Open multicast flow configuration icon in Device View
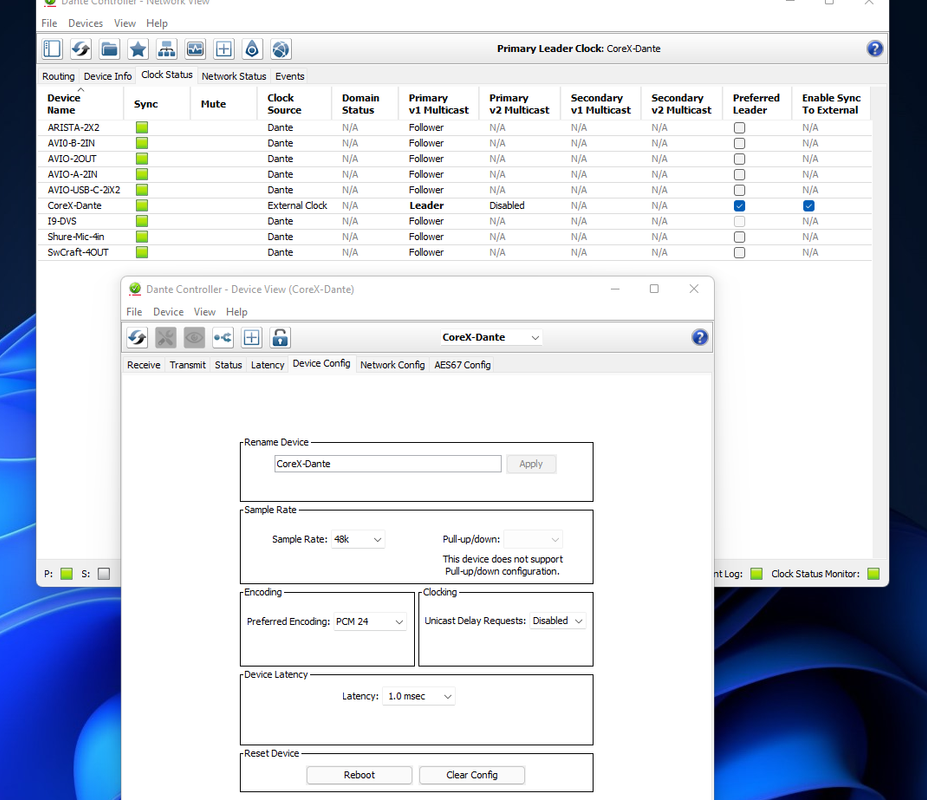 tap(223, 338)
